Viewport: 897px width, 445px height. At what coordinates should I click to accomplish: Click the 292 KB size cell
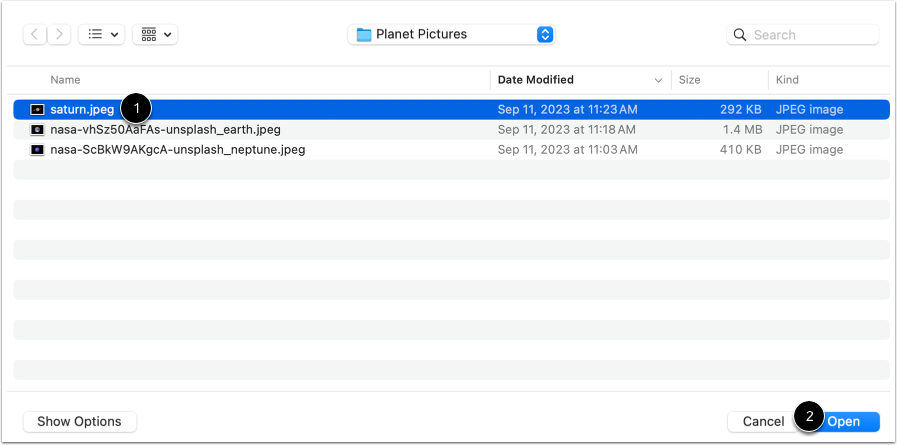tap(741, 109)
